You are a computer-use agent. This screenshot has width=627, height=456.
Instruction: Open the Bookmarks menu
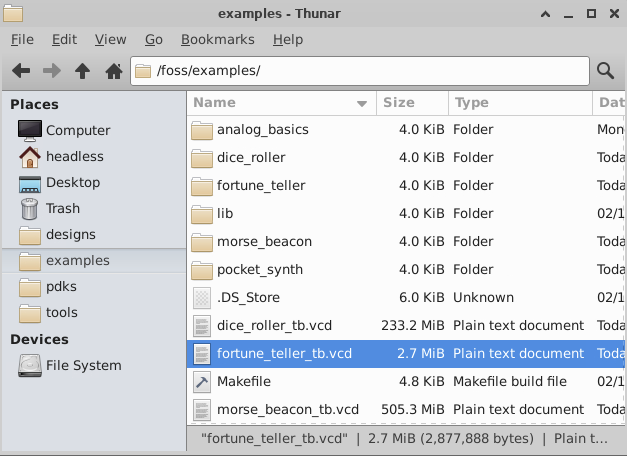217,40
